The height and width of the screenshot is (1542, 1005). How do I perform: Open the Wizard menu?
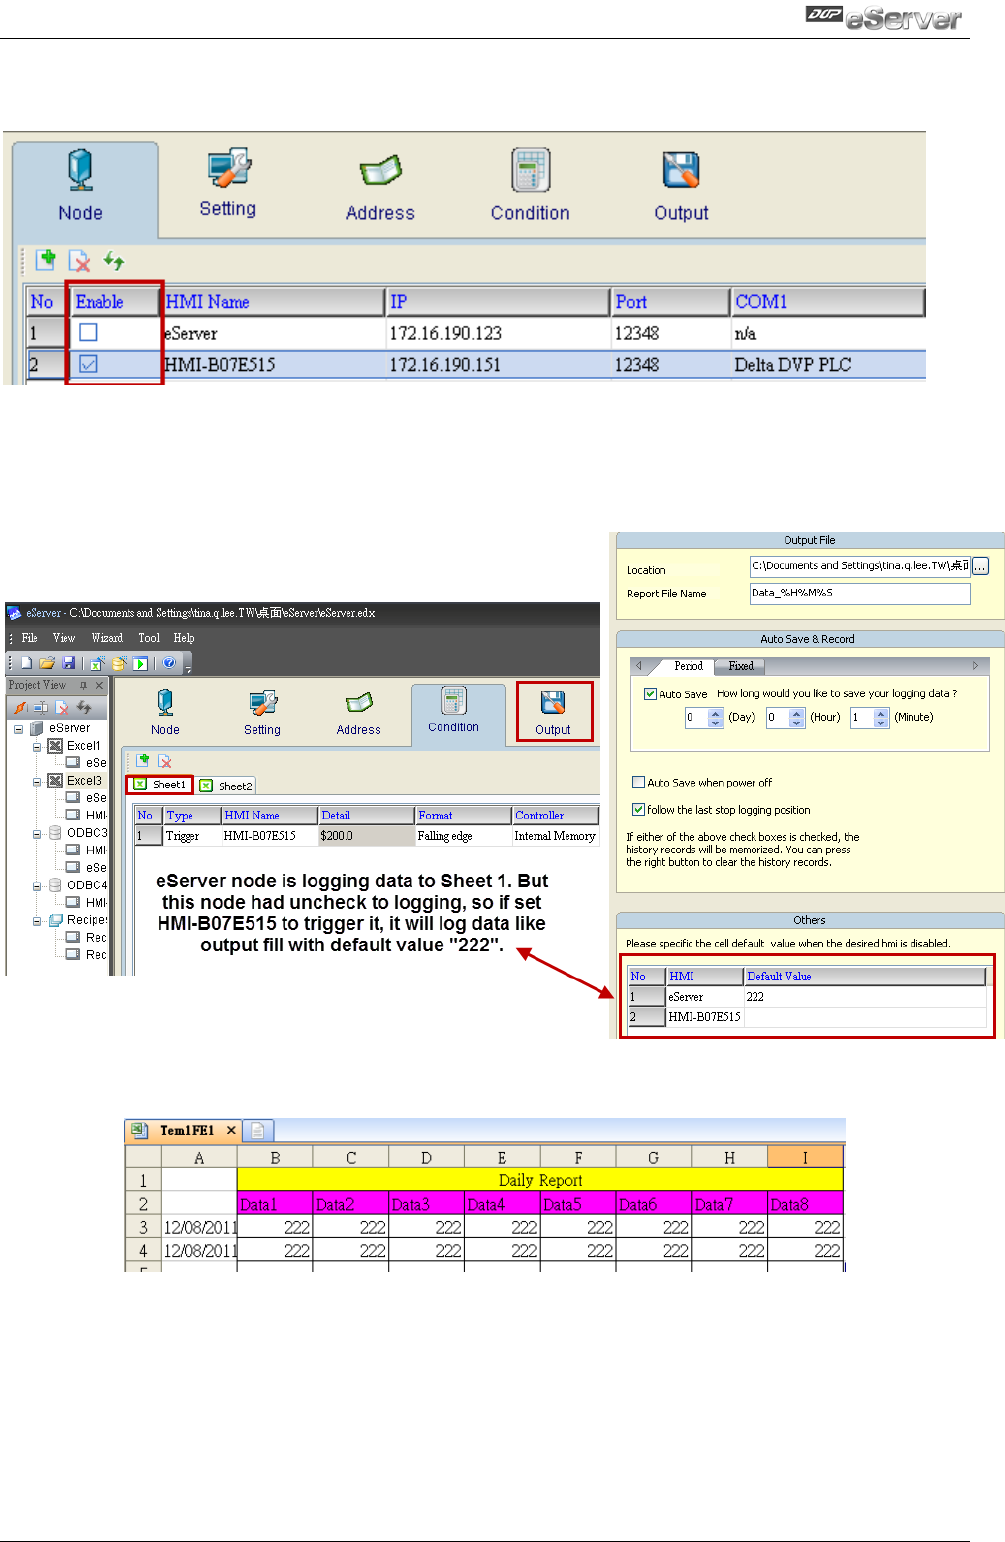(107, 638)
